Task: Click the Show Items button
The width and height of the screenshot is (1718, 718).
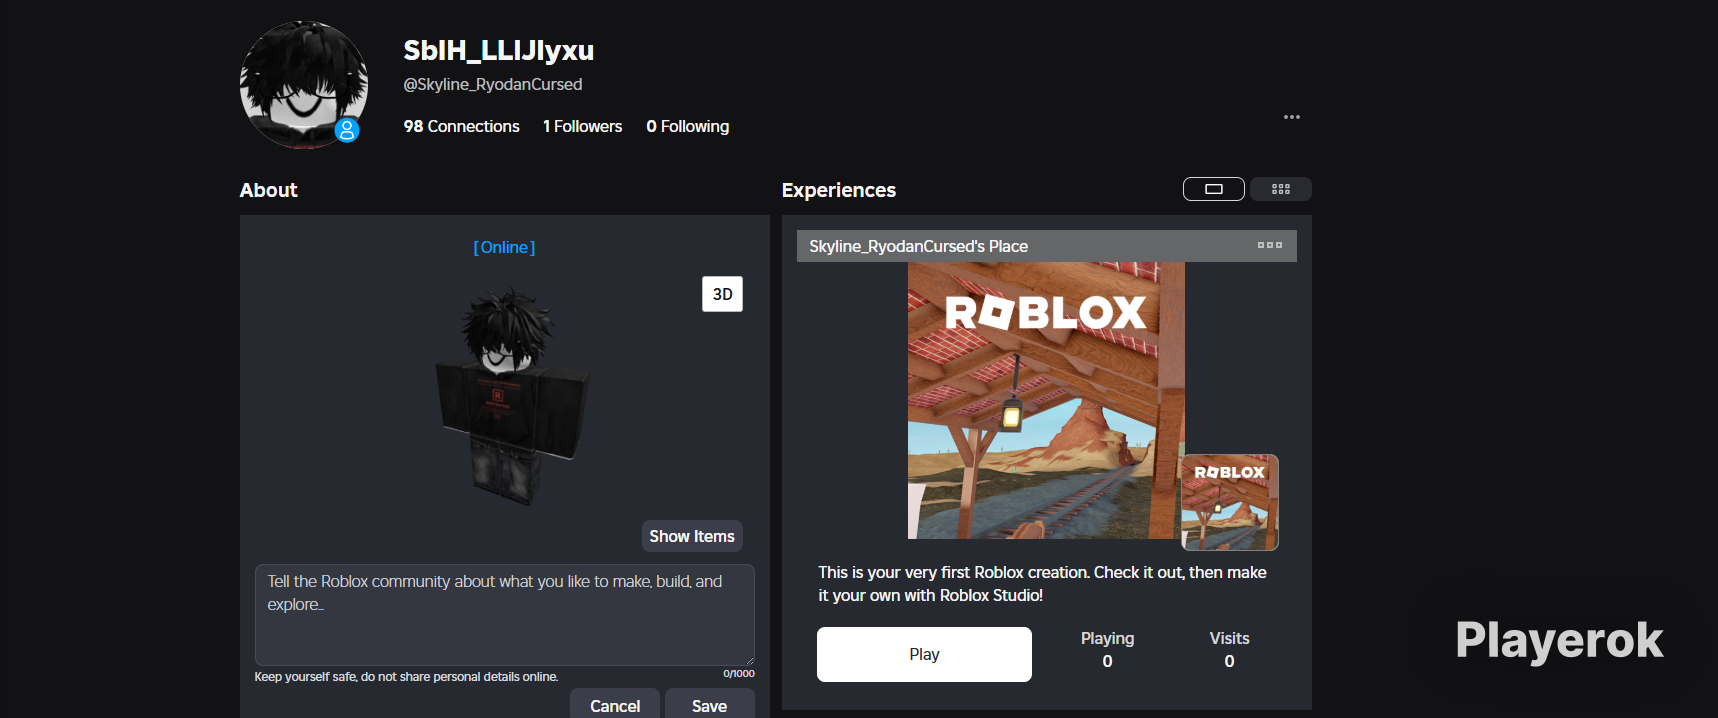Action: (x=692, y=536)
